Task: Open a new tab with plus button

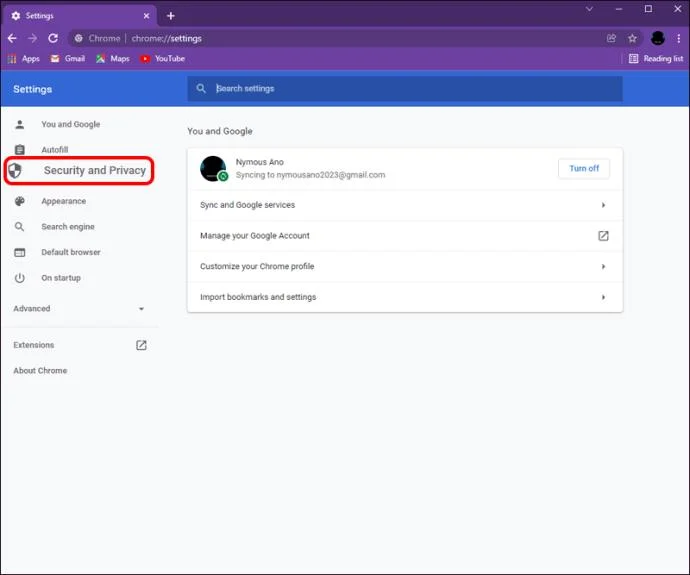Action: (171, 16)
